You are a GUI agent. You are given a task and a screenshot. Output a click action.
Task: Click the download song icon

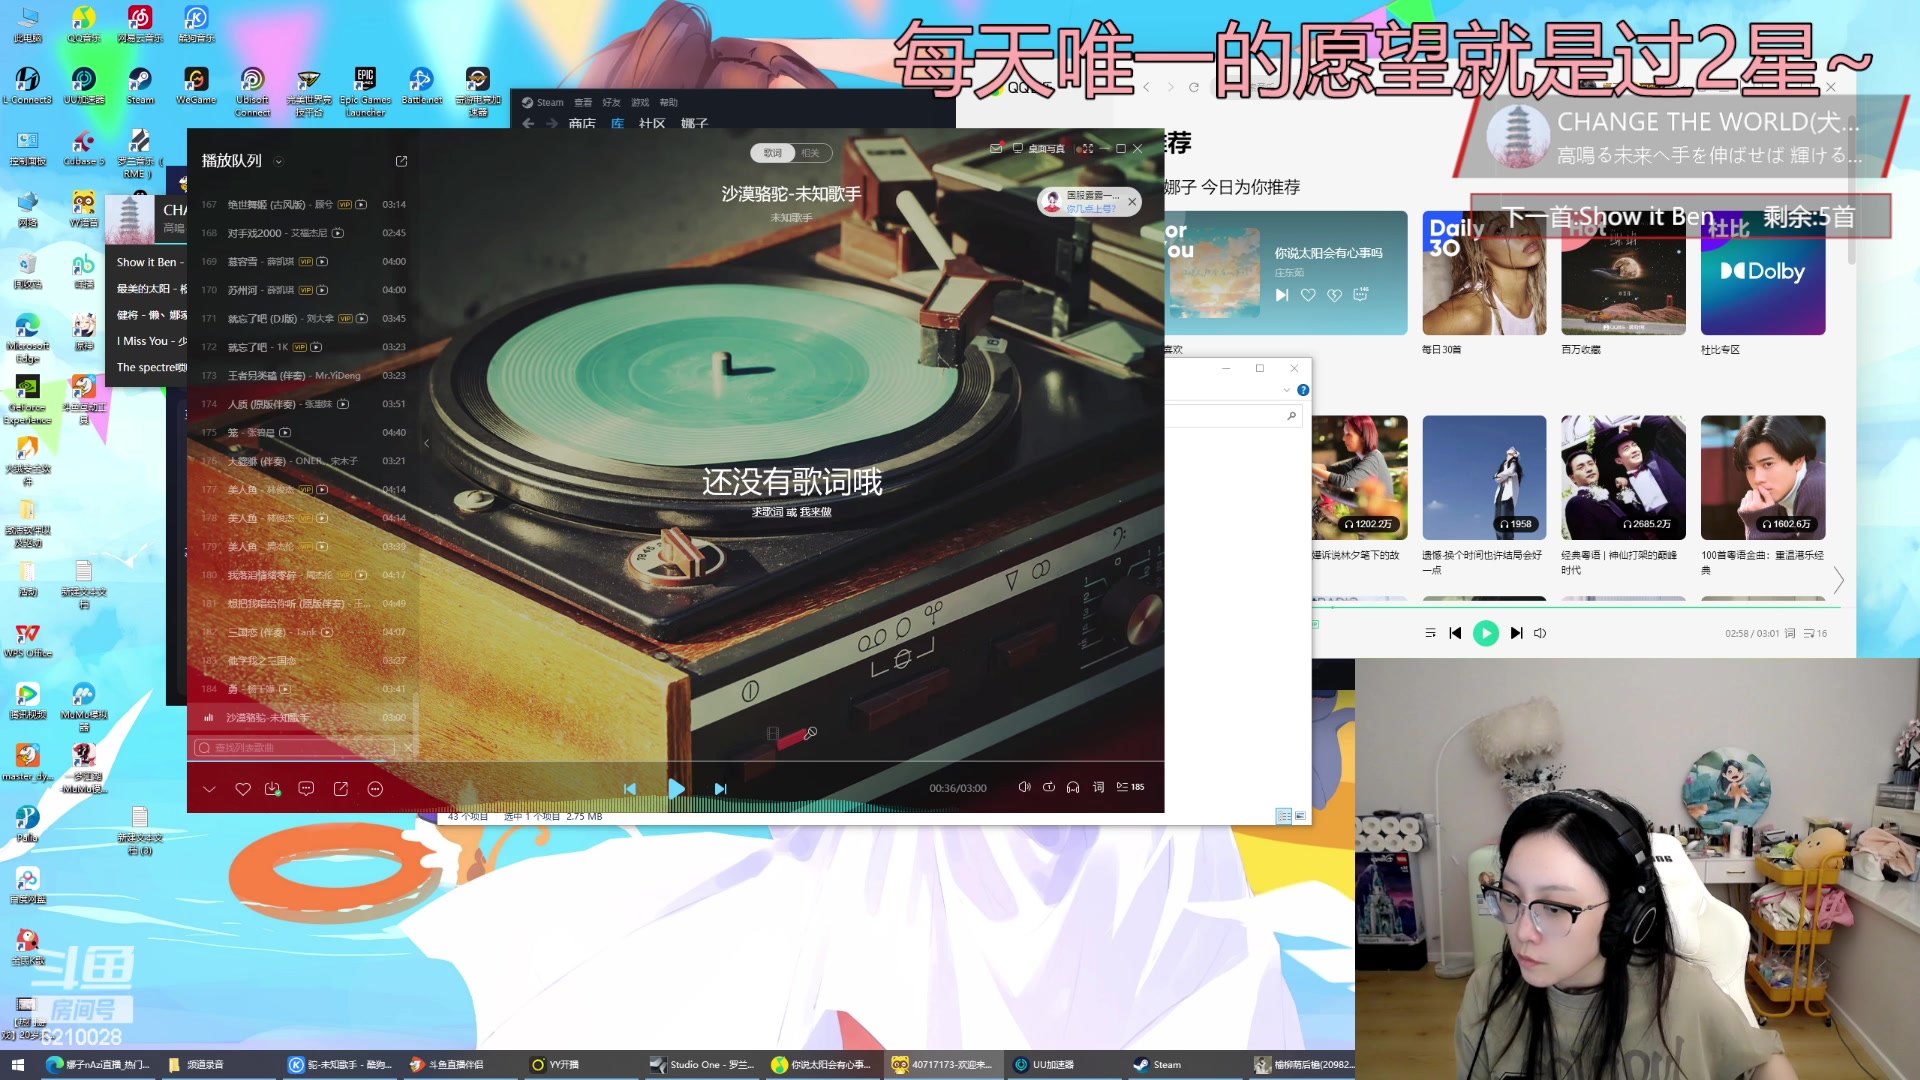(272, 789)
